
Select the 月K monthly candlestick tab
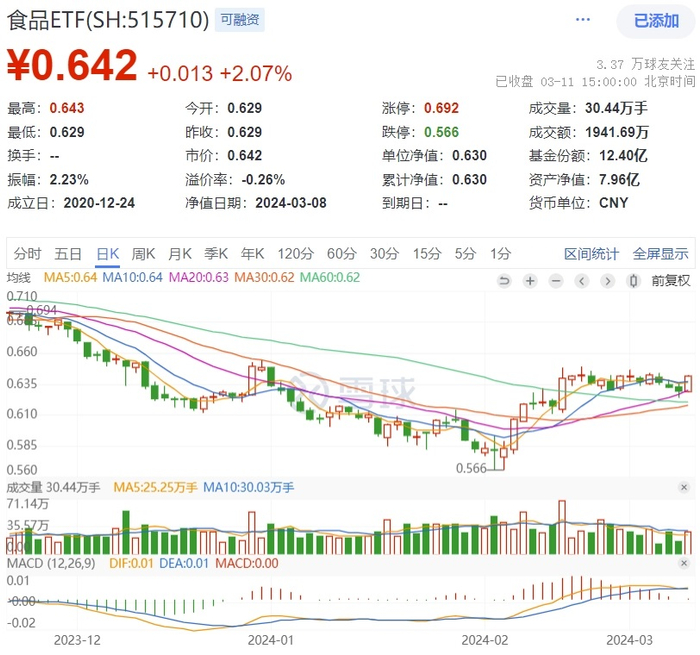tap(180, 254)
